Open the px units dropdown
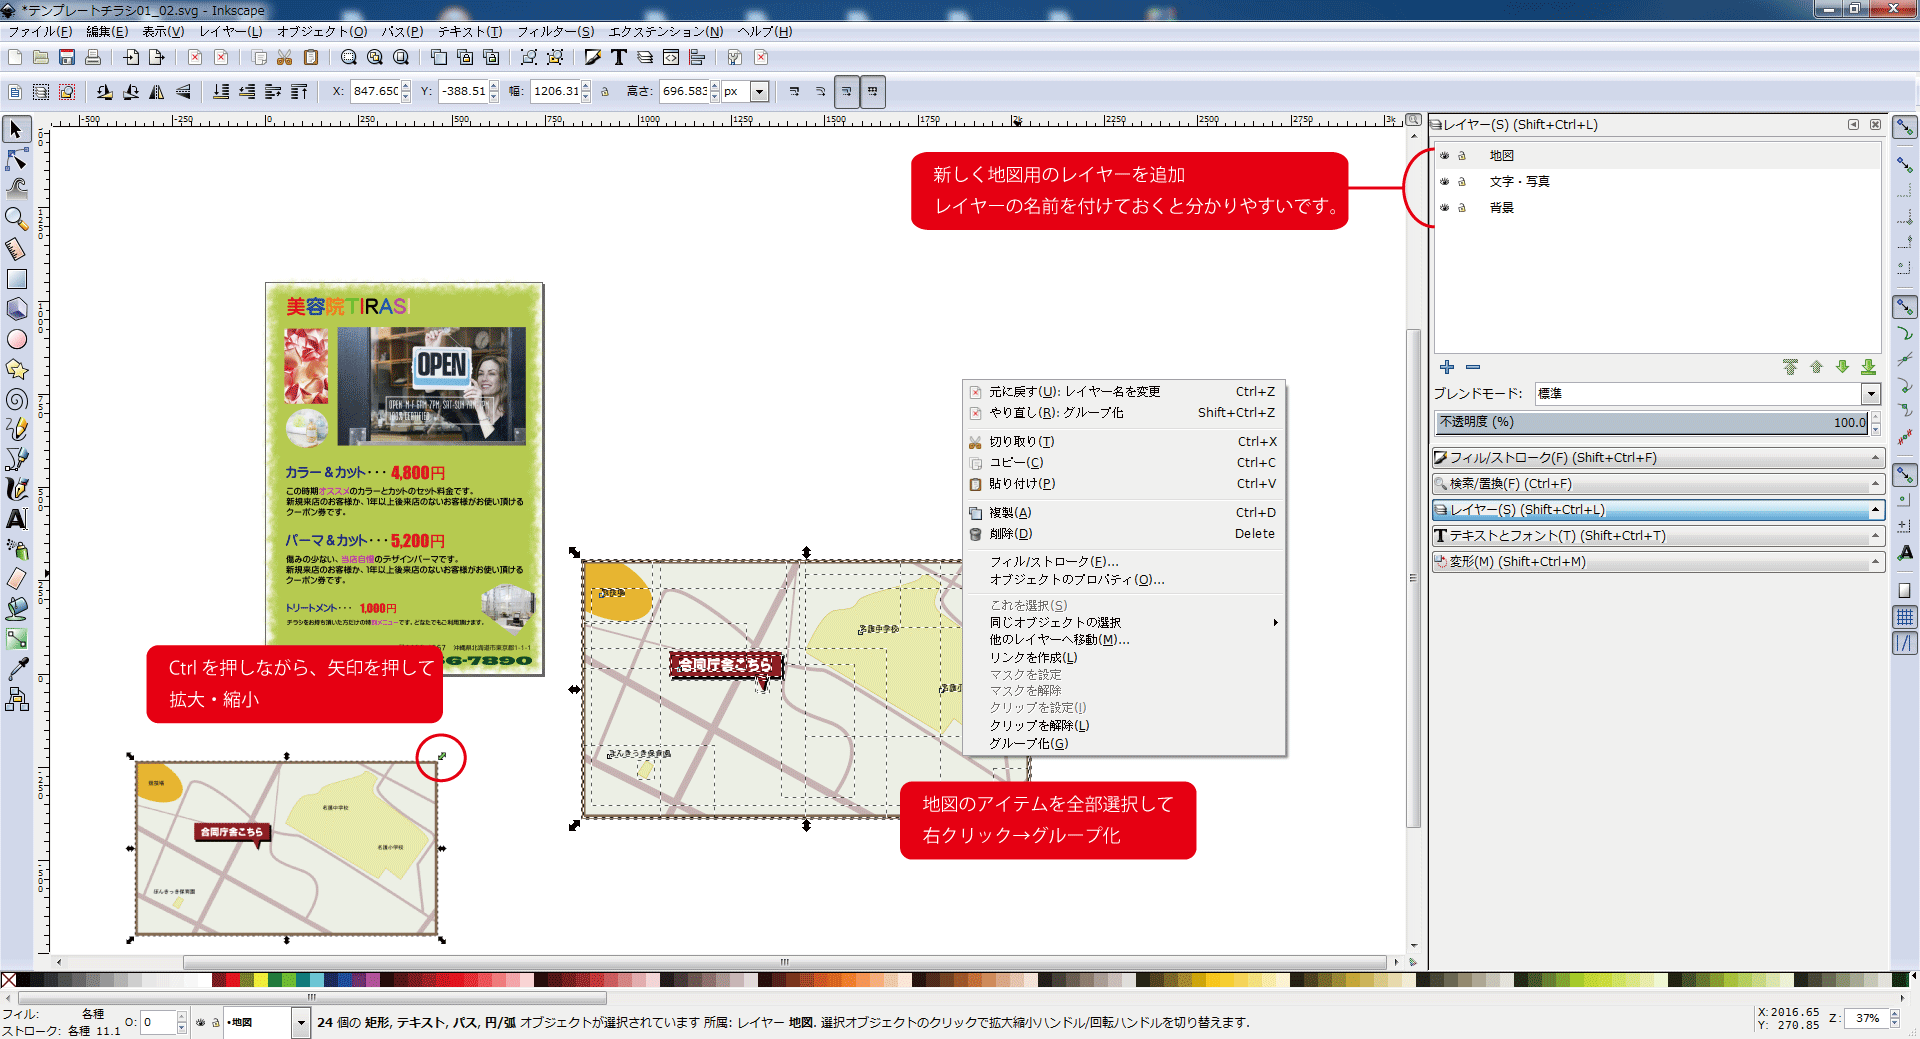 (760, 92)
